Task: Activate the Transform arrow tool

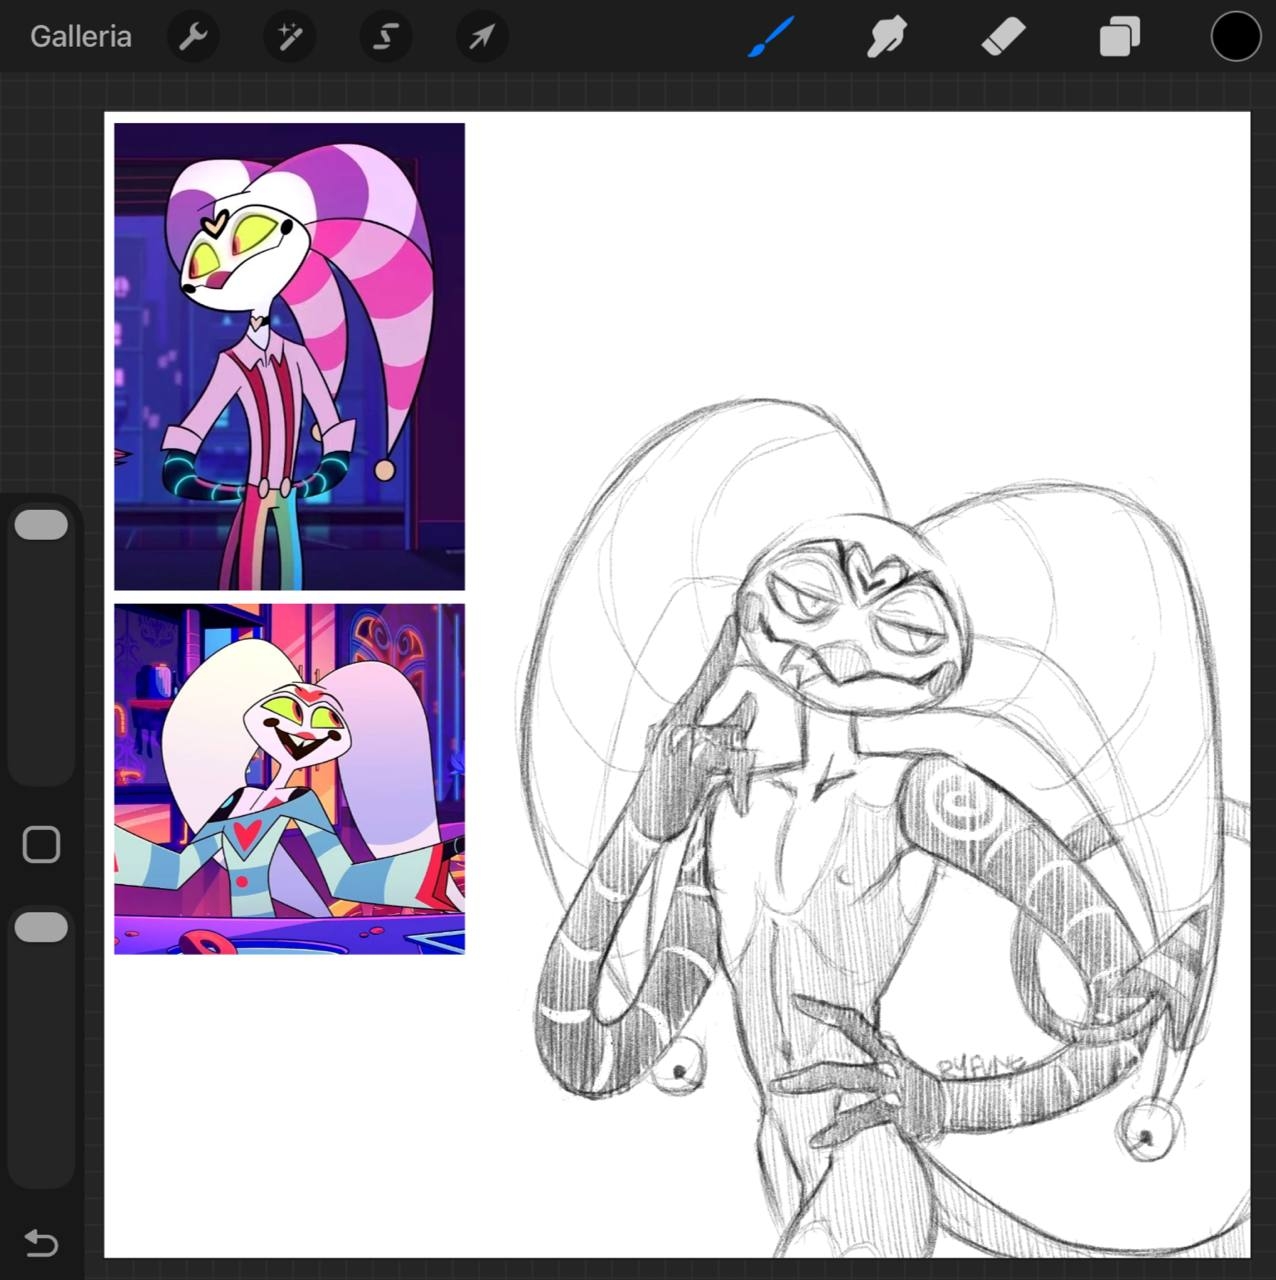Action: 482,37
